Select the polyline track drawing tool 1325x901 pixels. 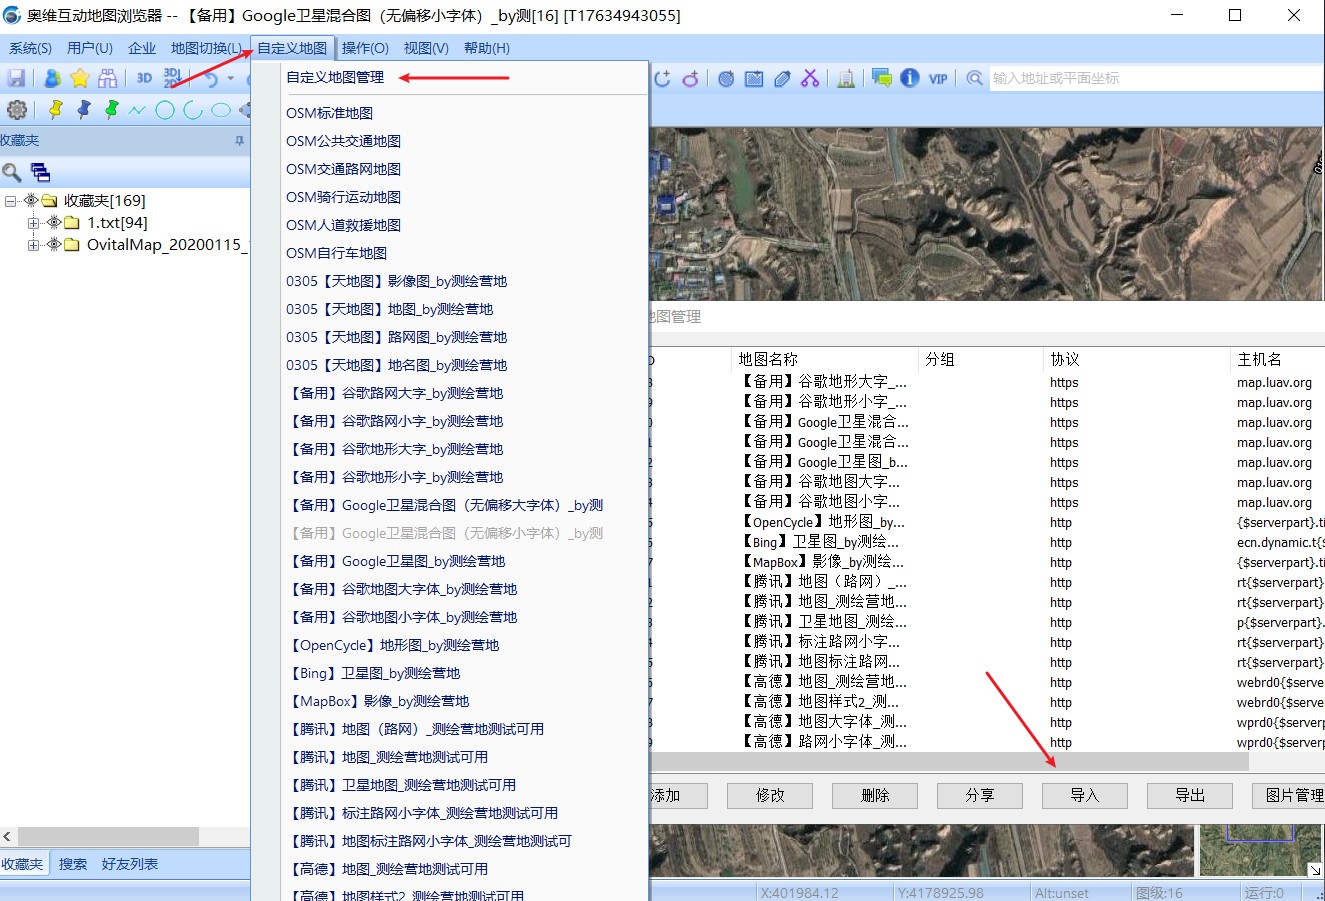137,110
